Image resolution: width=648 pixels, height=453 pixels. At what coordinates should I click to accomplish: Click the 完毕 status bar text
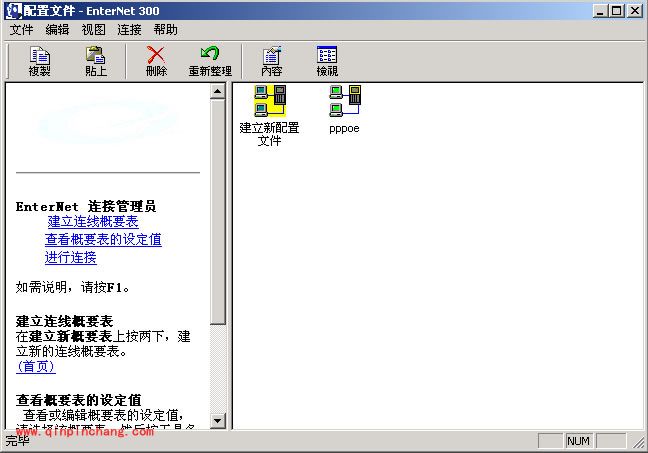(x=17, y=441)
